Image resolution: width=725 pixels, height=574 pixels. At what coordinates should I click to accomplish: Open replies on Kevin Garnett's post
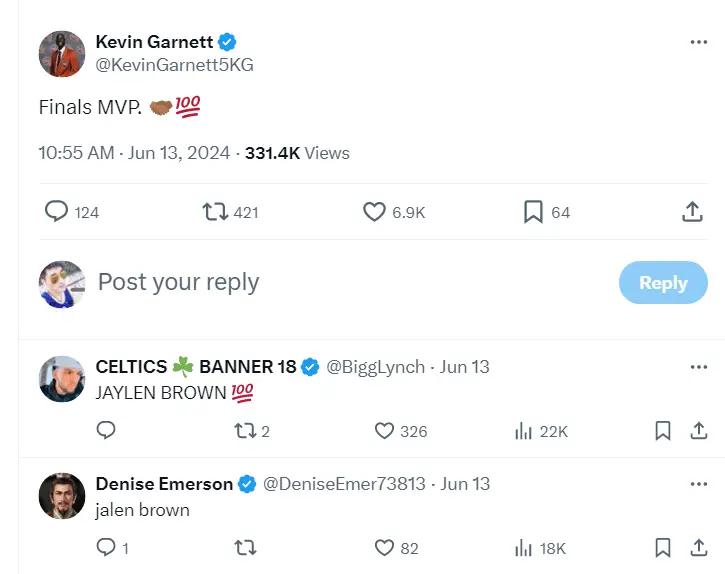(57, 212)
